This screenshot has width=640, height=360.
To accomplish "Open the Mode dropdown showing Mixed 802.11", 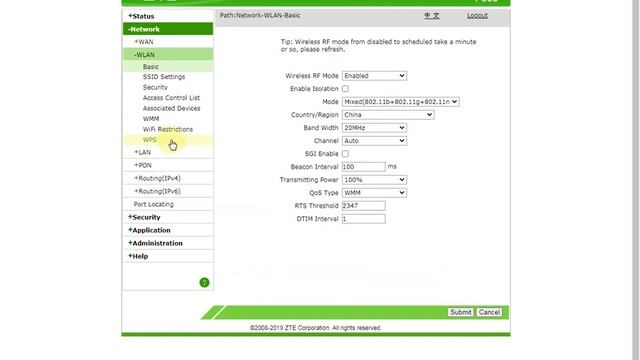I will (x=400, y=102).
